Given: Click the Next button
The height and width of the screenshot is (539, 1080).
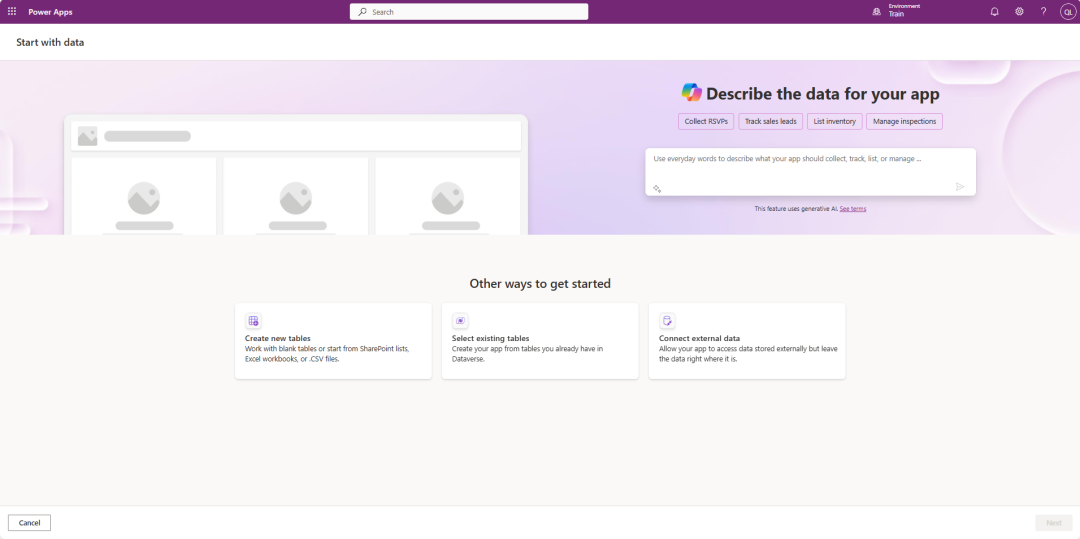Looking at the screenshot, I should [x=1053, y=523].
